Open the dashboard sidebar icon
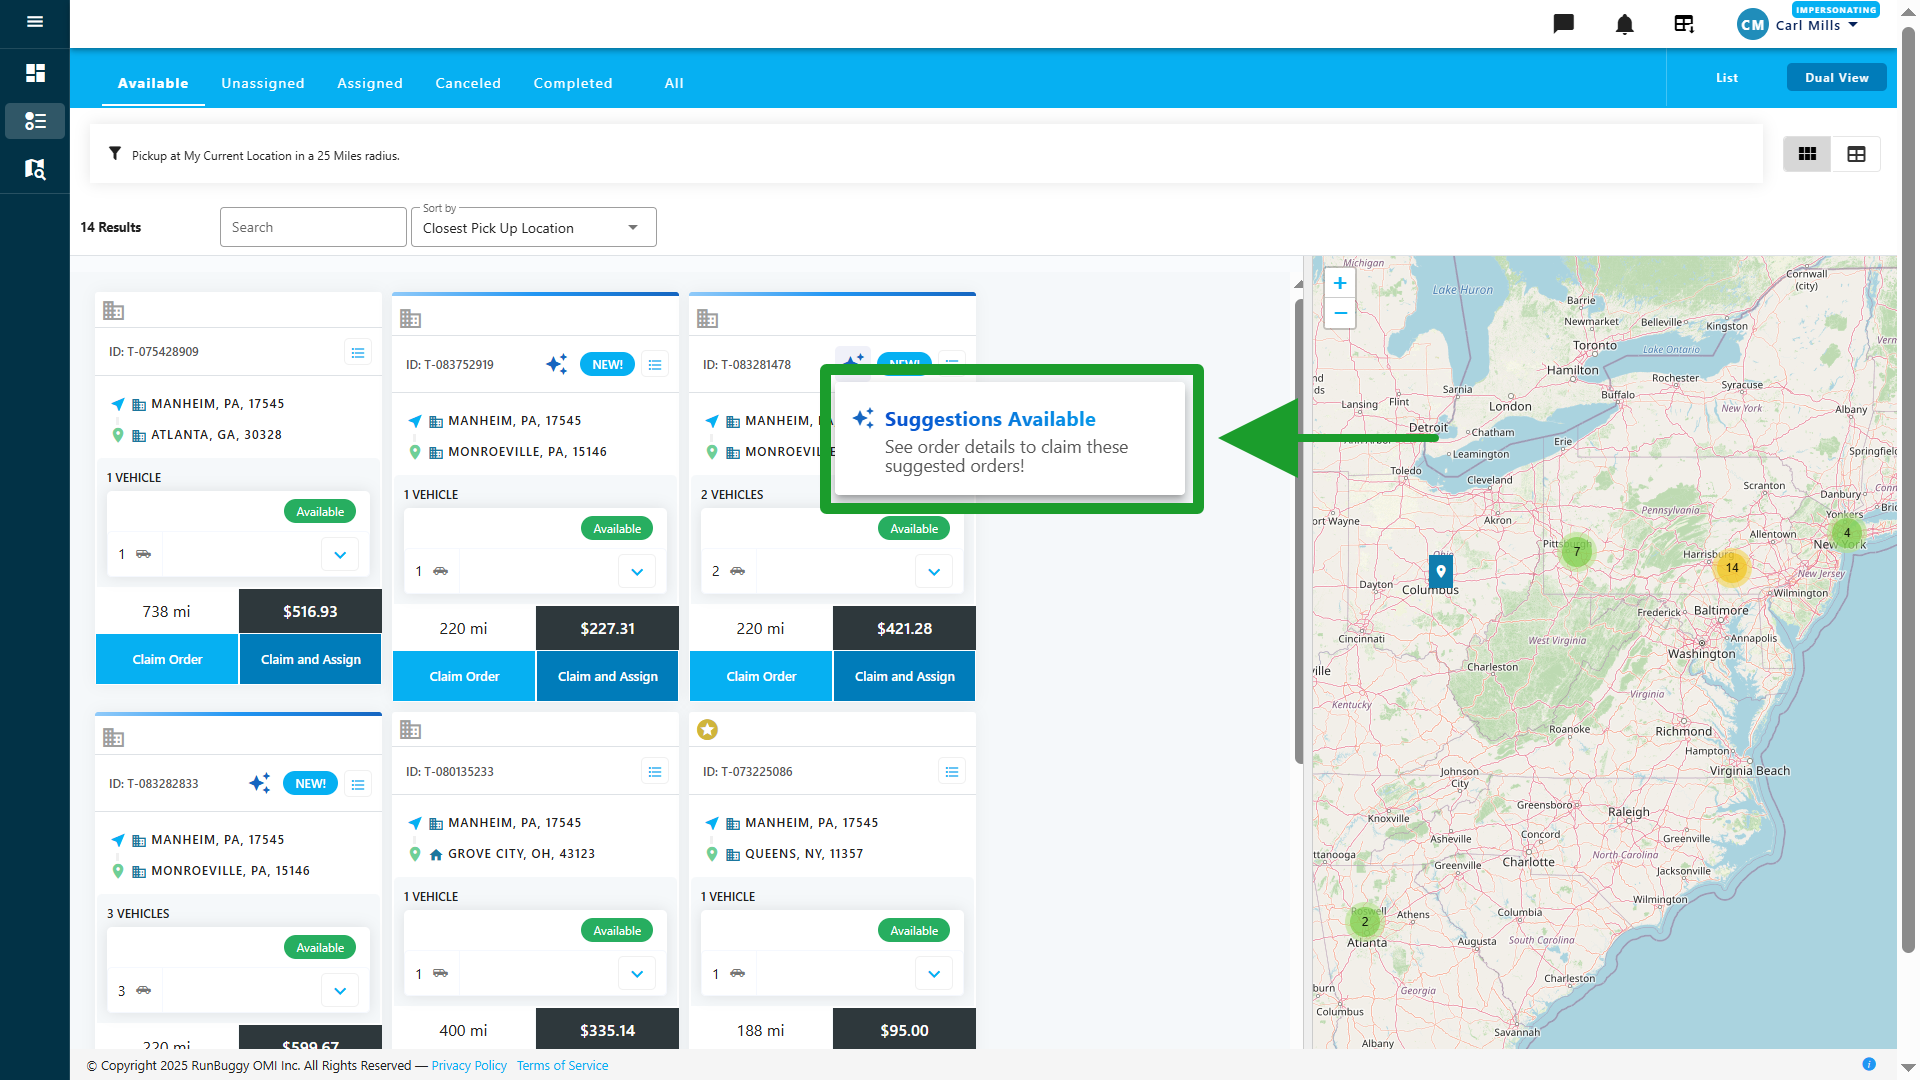 click(x=35, y=73)
